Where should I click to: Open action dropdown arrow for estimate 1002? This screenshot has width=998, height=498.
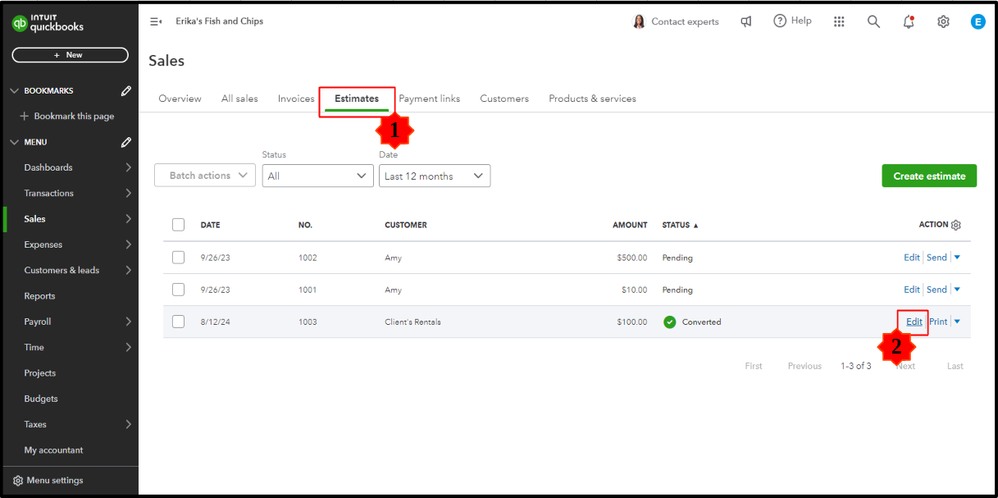coord(957,257)
